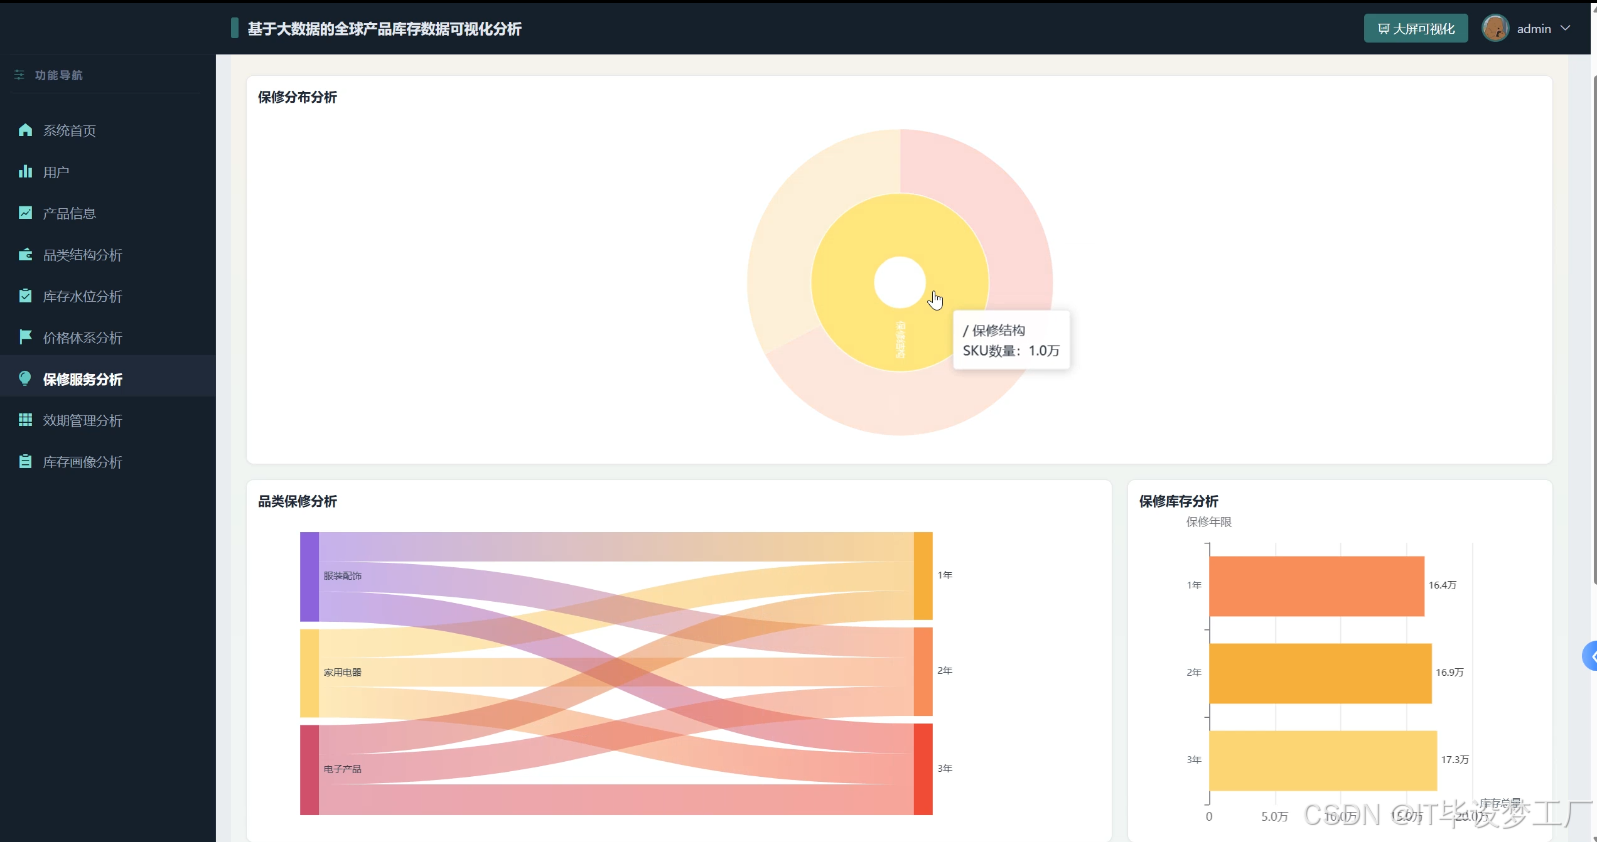Click the wallet icon beside 品类结构分析

click(x=25, y=255)
